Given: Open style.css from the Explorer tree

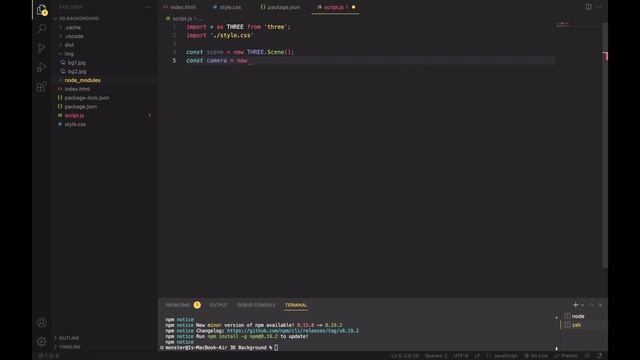Looking at the screenshot, I should pos(75,124).
